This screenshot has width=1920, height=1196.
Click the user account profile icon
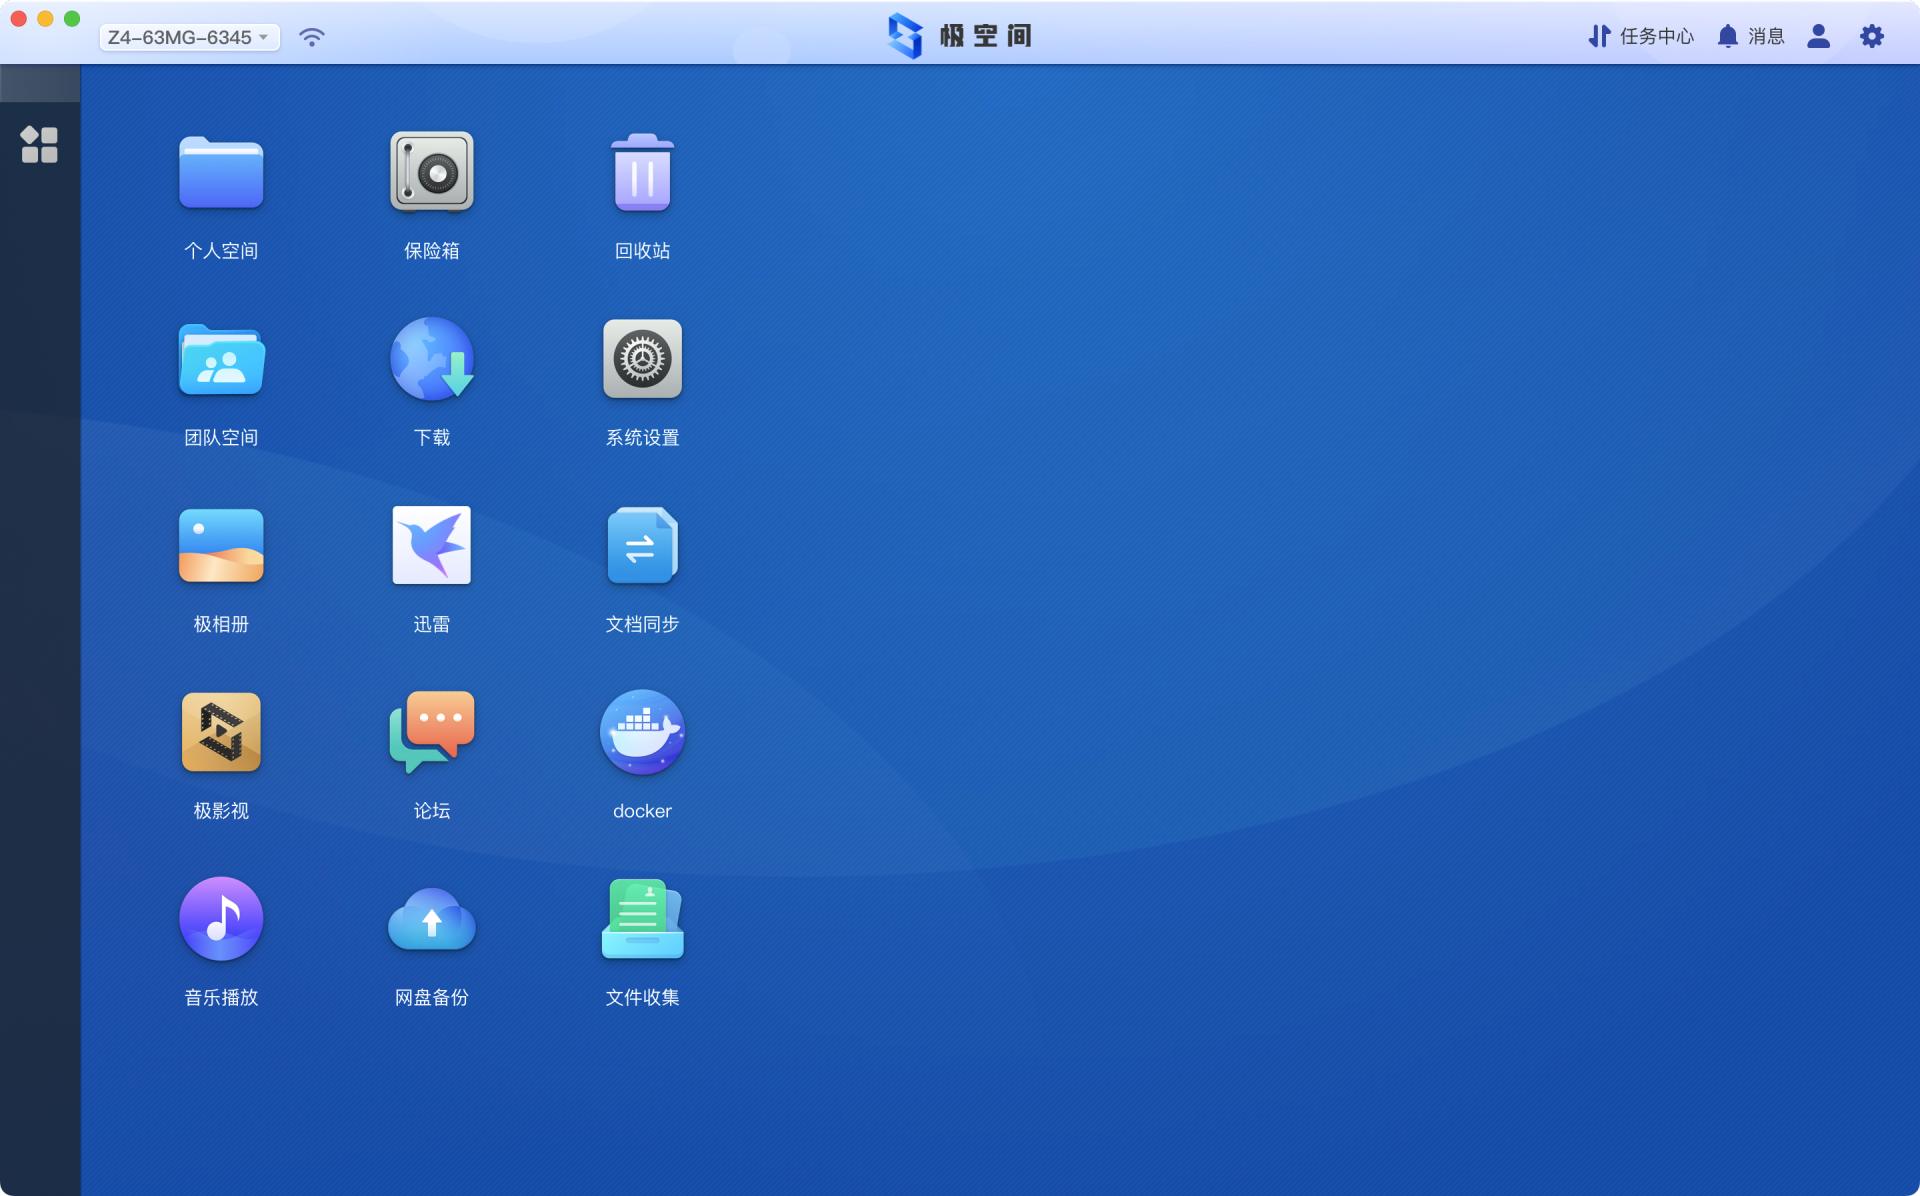1818,37
